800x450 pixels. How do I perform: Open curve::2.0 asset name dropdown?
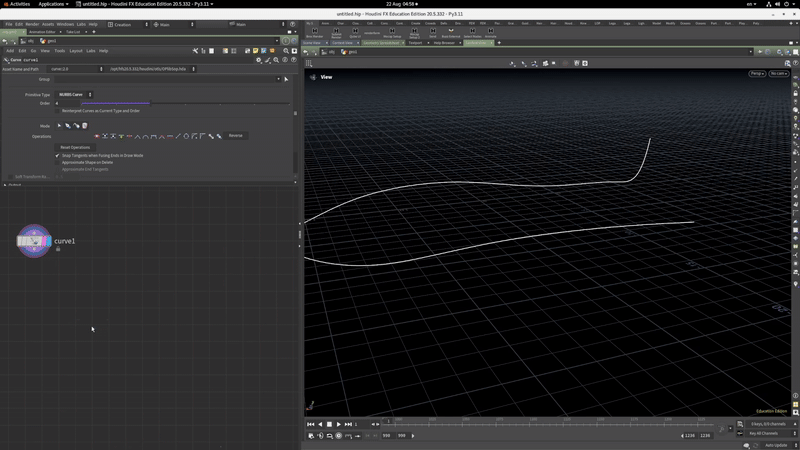coord(76,69)
